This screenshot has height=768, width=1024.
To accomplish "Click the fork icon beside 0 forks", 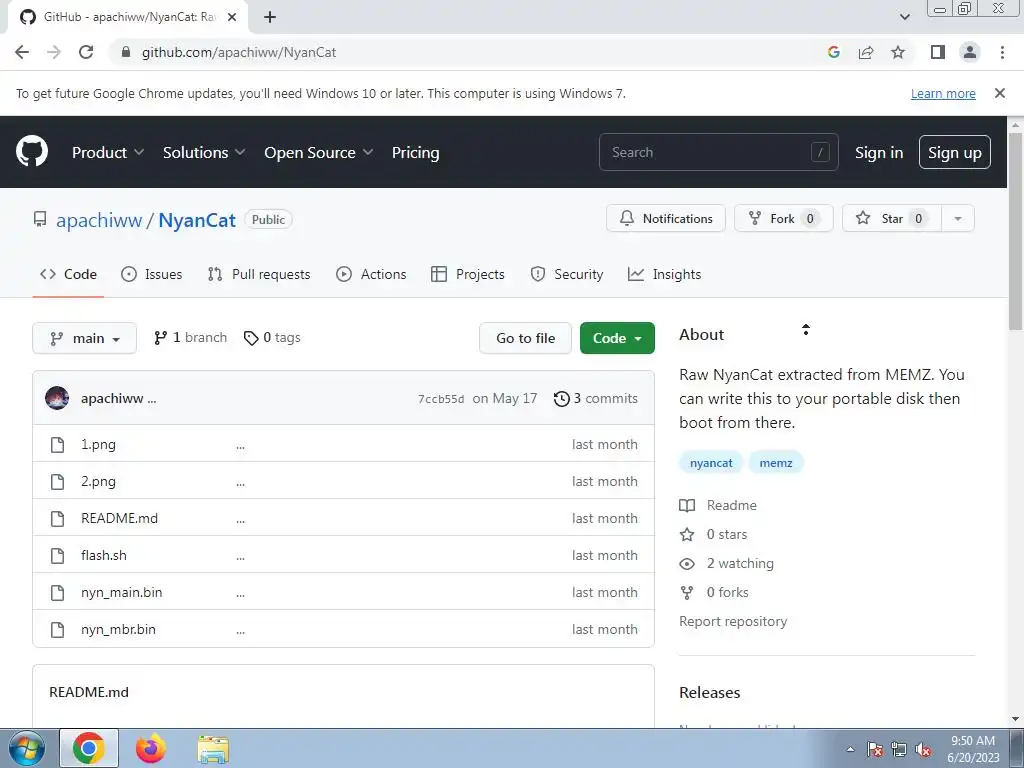I will tap(687, 592).
